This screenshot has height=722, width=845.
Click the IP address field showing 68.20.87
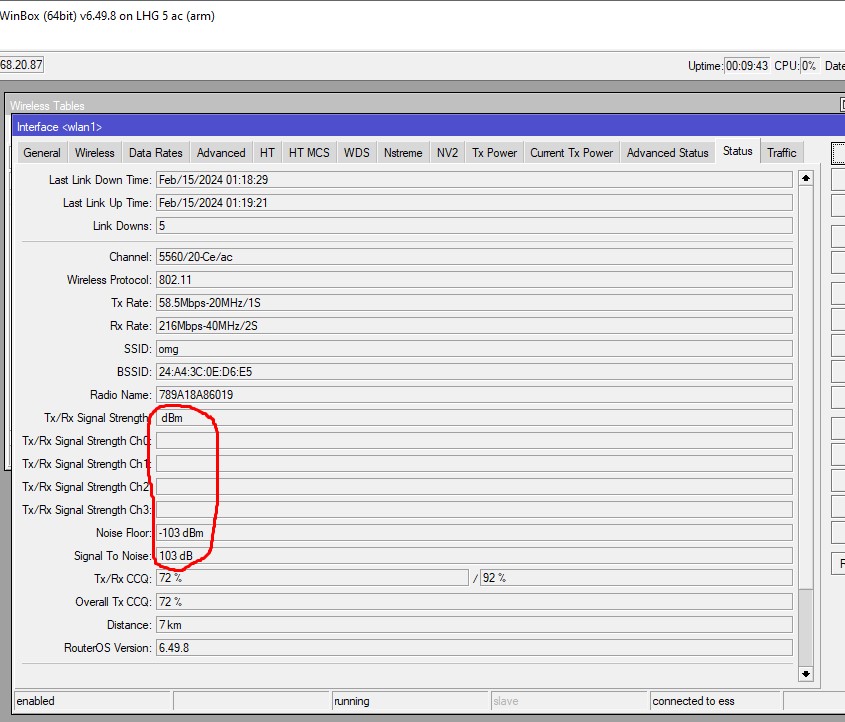click(x=20, y=65)
